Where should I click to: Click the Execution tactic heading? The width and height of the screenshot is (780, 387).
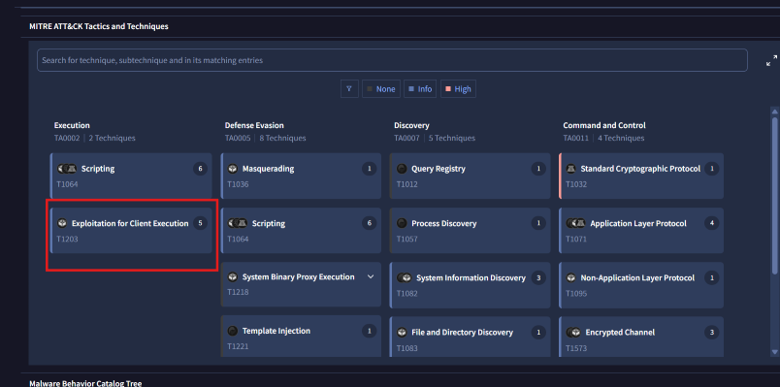click(72, 125)
